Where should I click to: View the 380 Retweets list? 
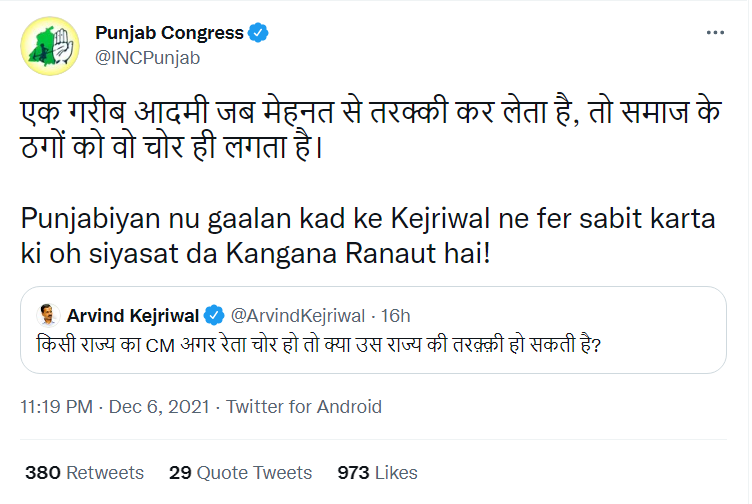pos(84,472)
